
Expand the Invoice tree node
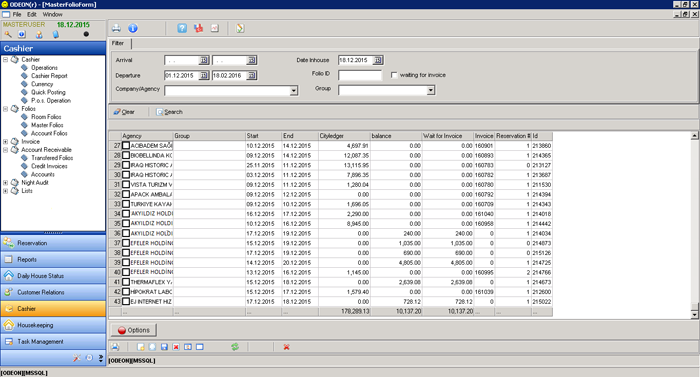tap(5, 142)
